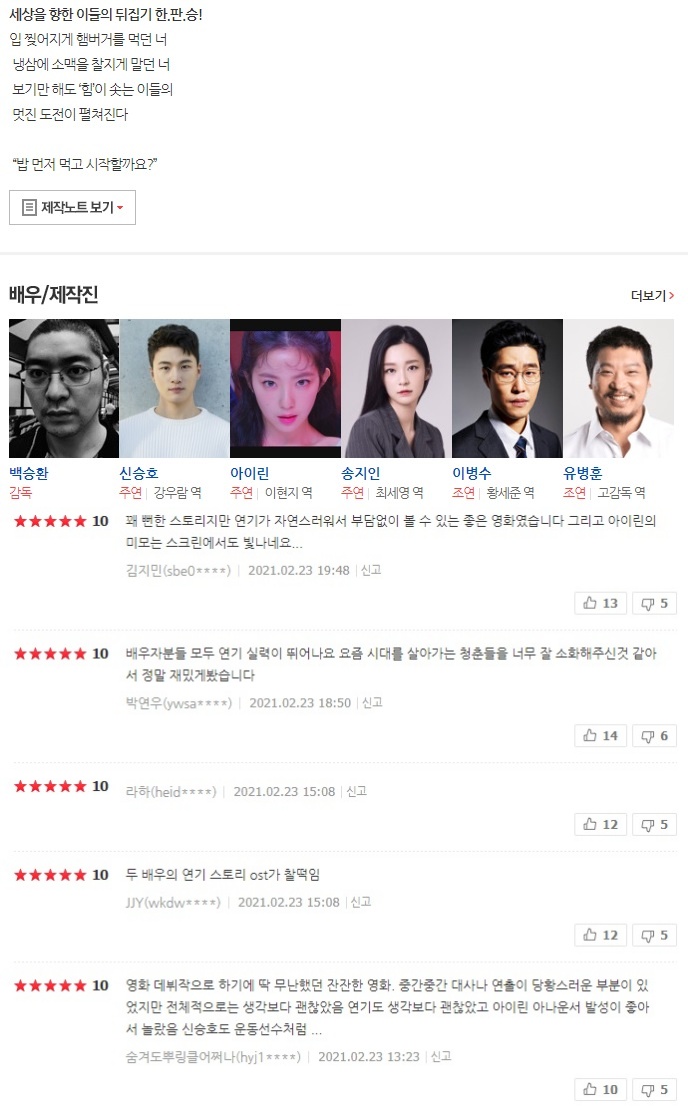Select 송지인's cast photo
688x1109 pixels.
pyautogui.click(x=396, y=388)
